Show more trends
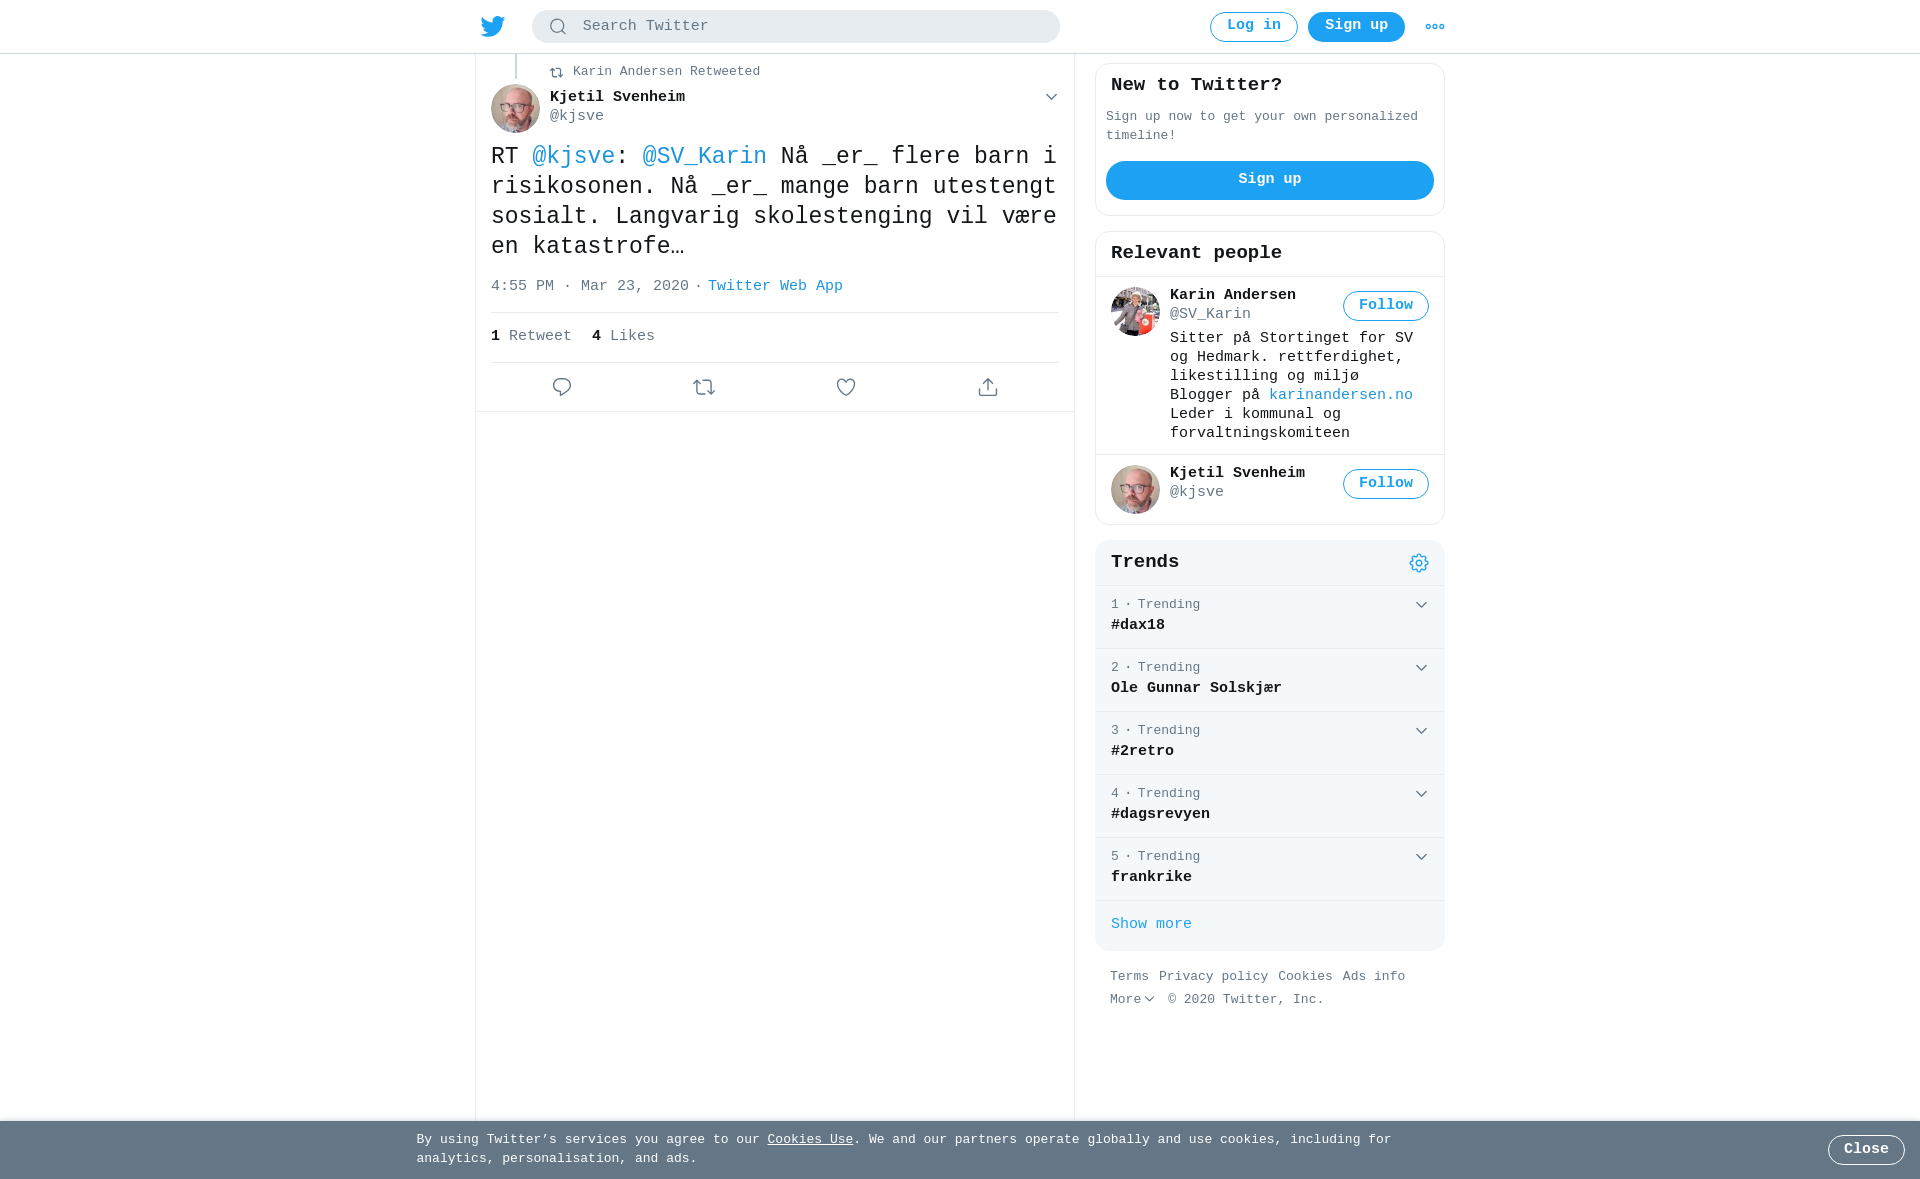 click(x=1151, y=924)
